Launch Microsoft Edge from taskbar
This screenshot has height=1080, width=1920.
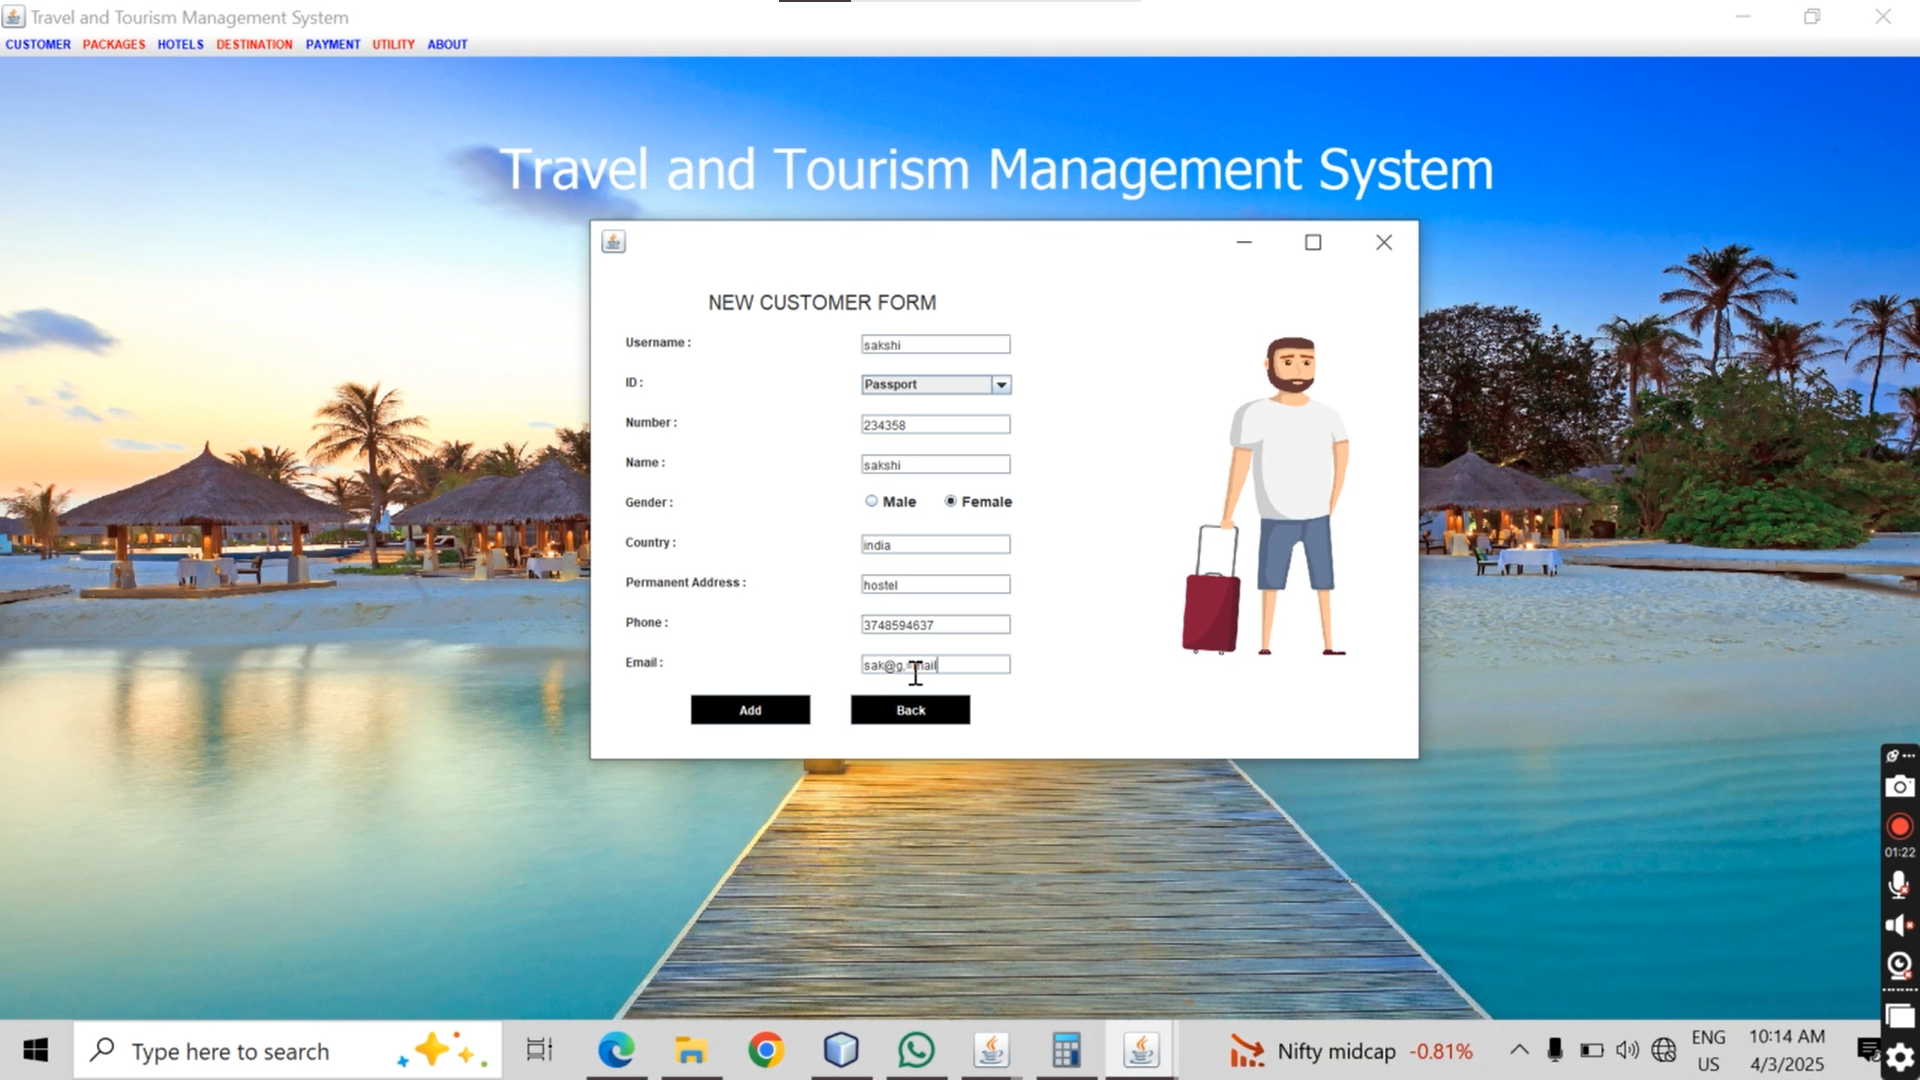pyautogui.click(x=616, y=1050)
